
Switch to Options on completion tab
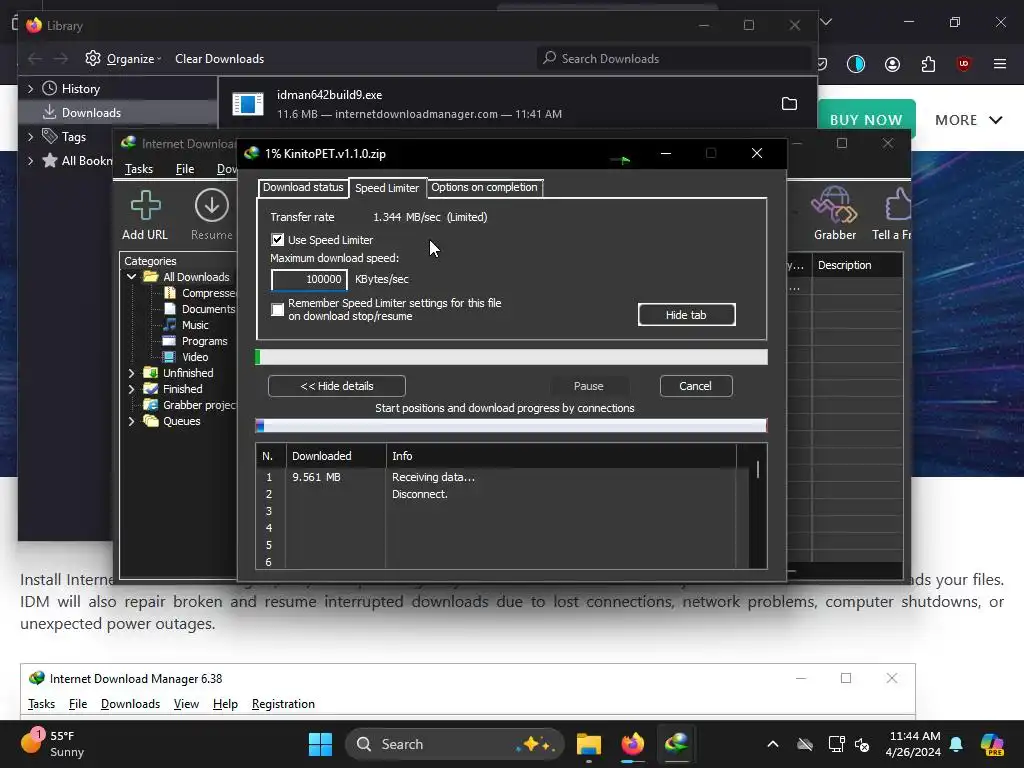coord(485,187)
